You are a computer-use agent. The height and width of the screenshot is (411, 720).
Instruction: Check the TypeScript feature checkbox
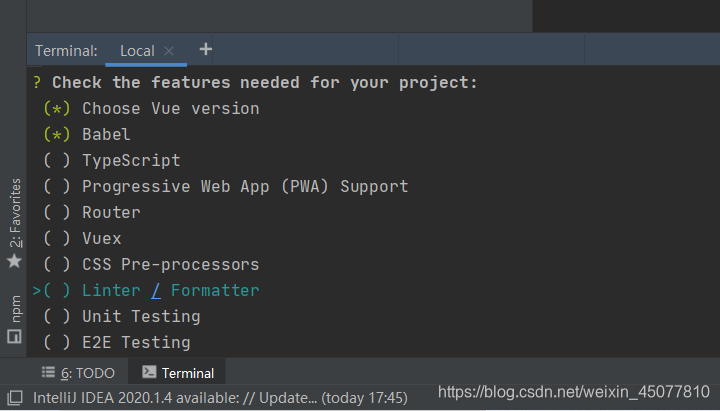click(x=57, y=160)
